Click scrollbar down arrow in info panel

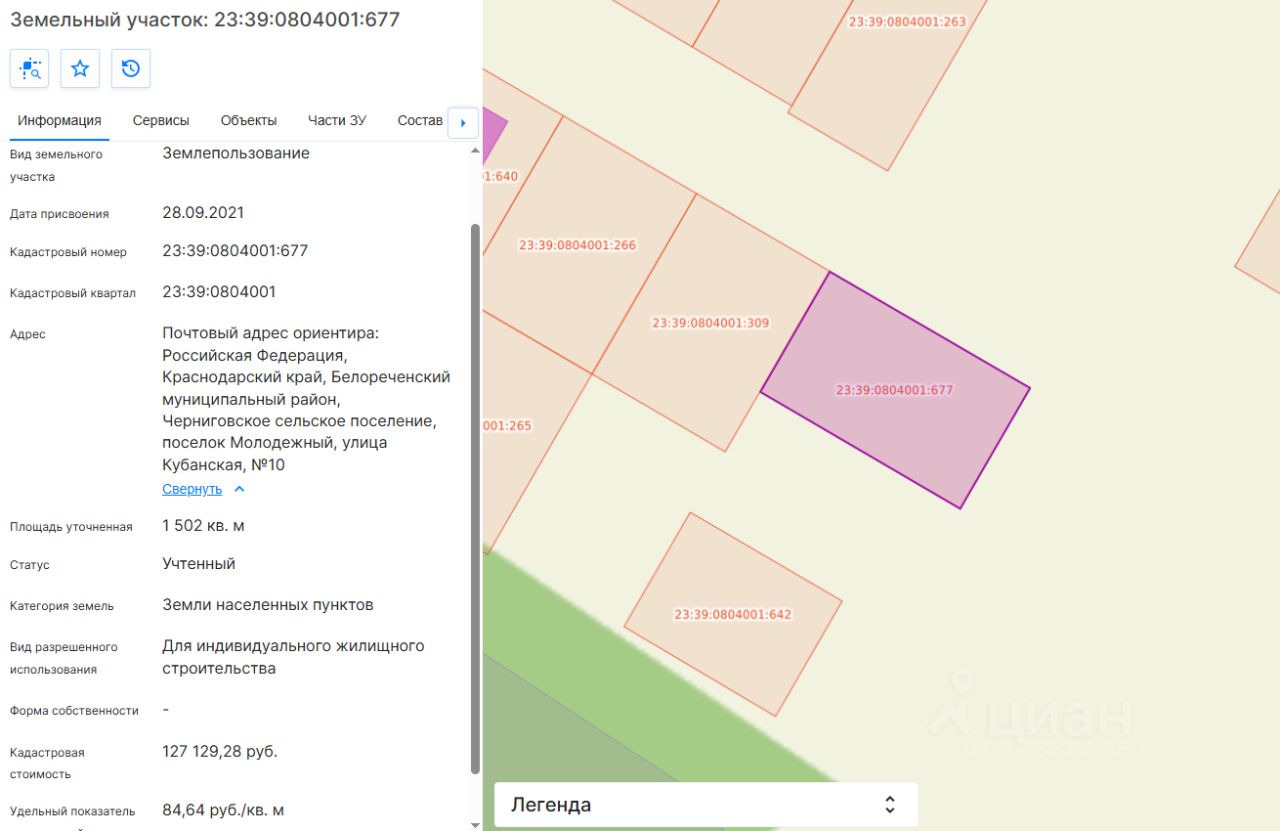point(475,824)
